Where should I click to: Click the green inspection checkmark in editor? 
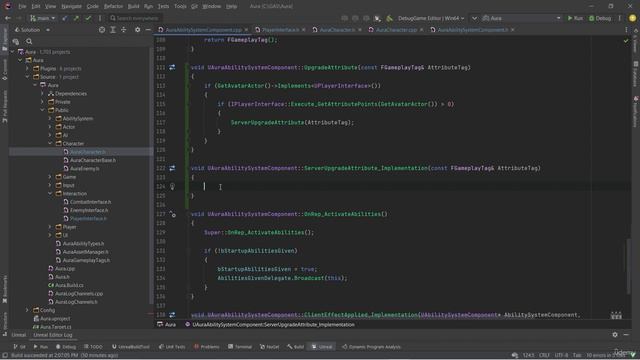[626, 41]
